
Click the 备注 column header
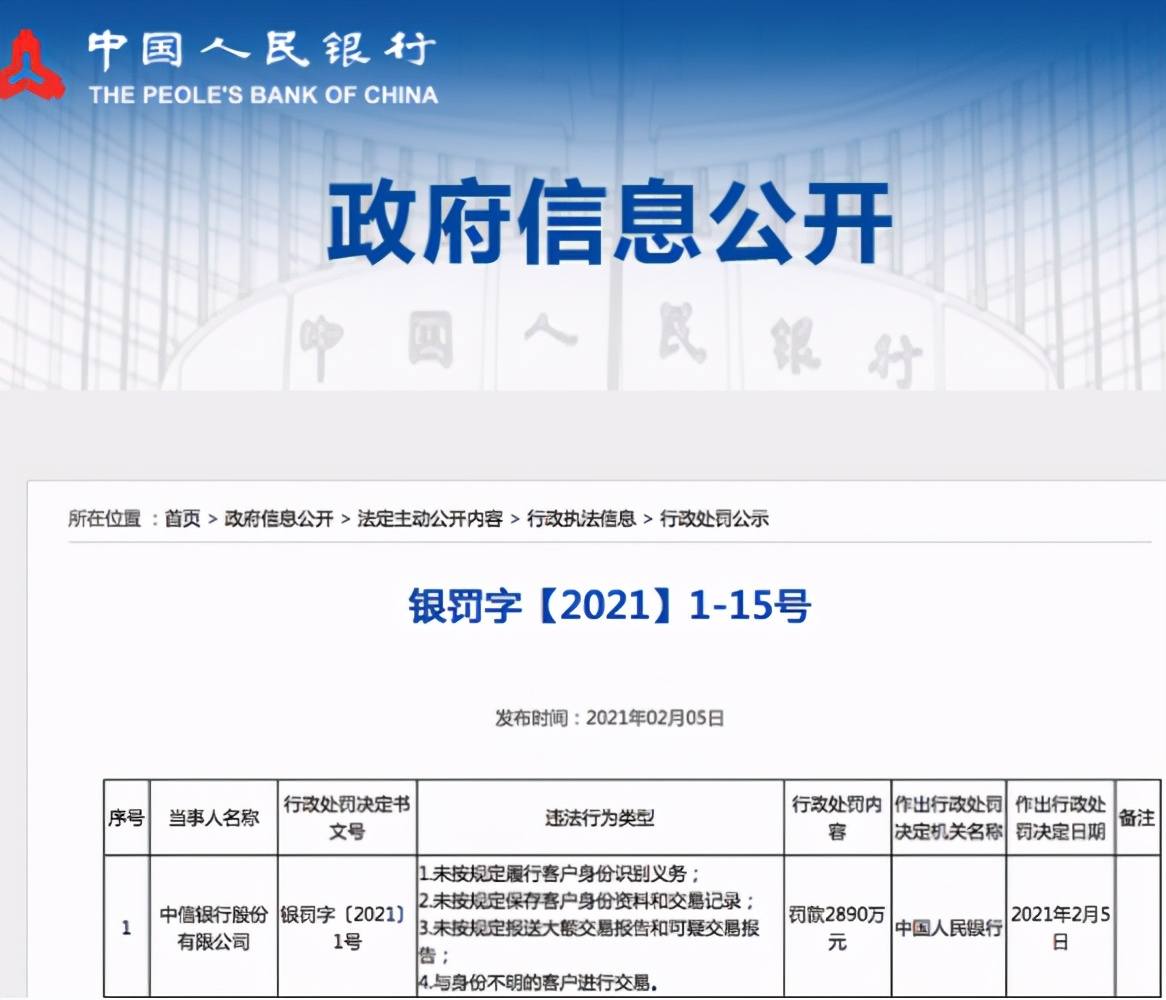[x=1137, y=818]
